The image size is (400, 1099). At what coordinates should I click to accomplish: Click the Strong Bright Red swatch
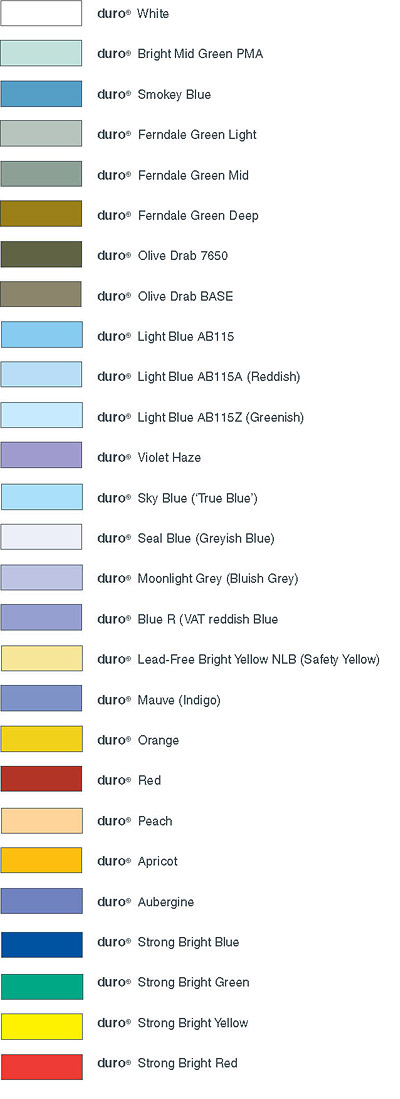point(41,1067)
